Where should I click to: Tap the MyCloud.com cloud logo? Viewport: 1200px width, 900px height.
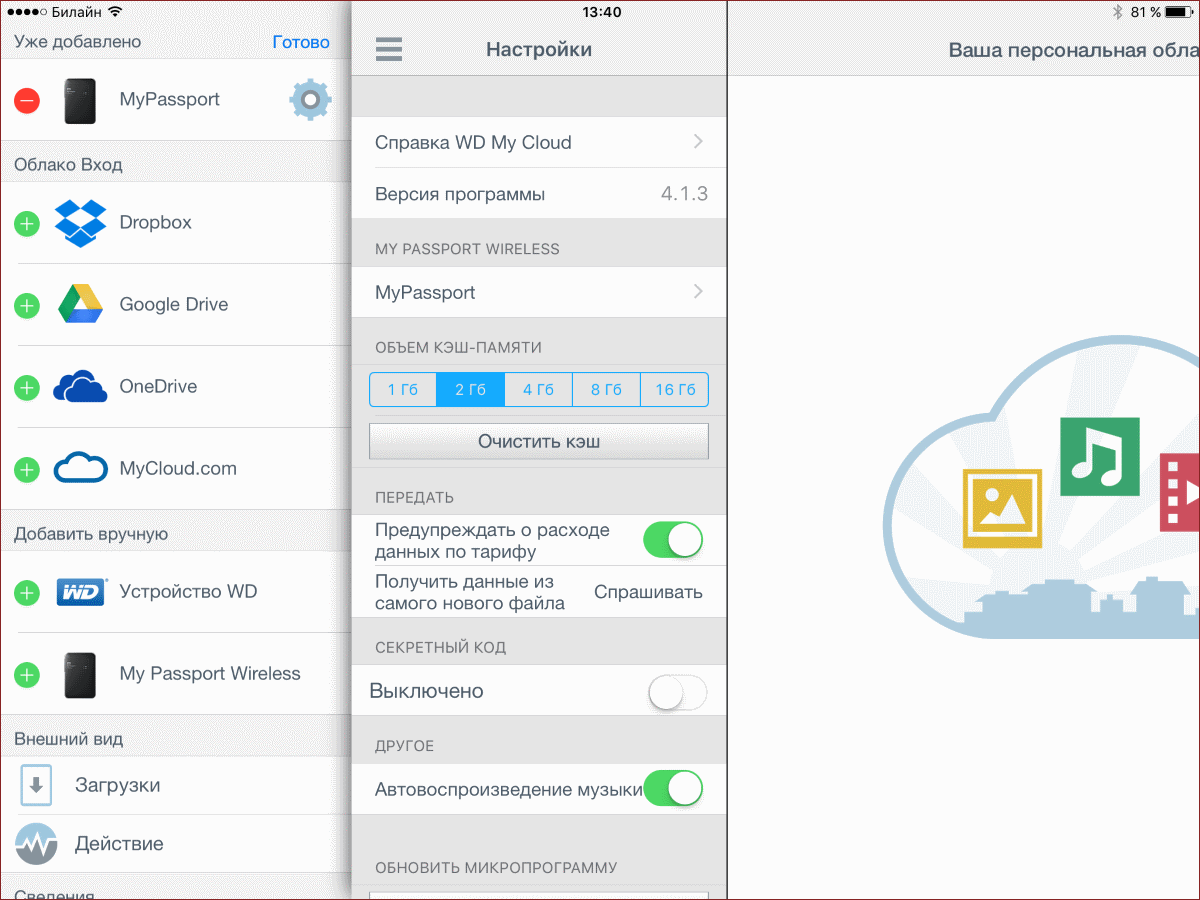pyautogui.click(x=80, y=469)
